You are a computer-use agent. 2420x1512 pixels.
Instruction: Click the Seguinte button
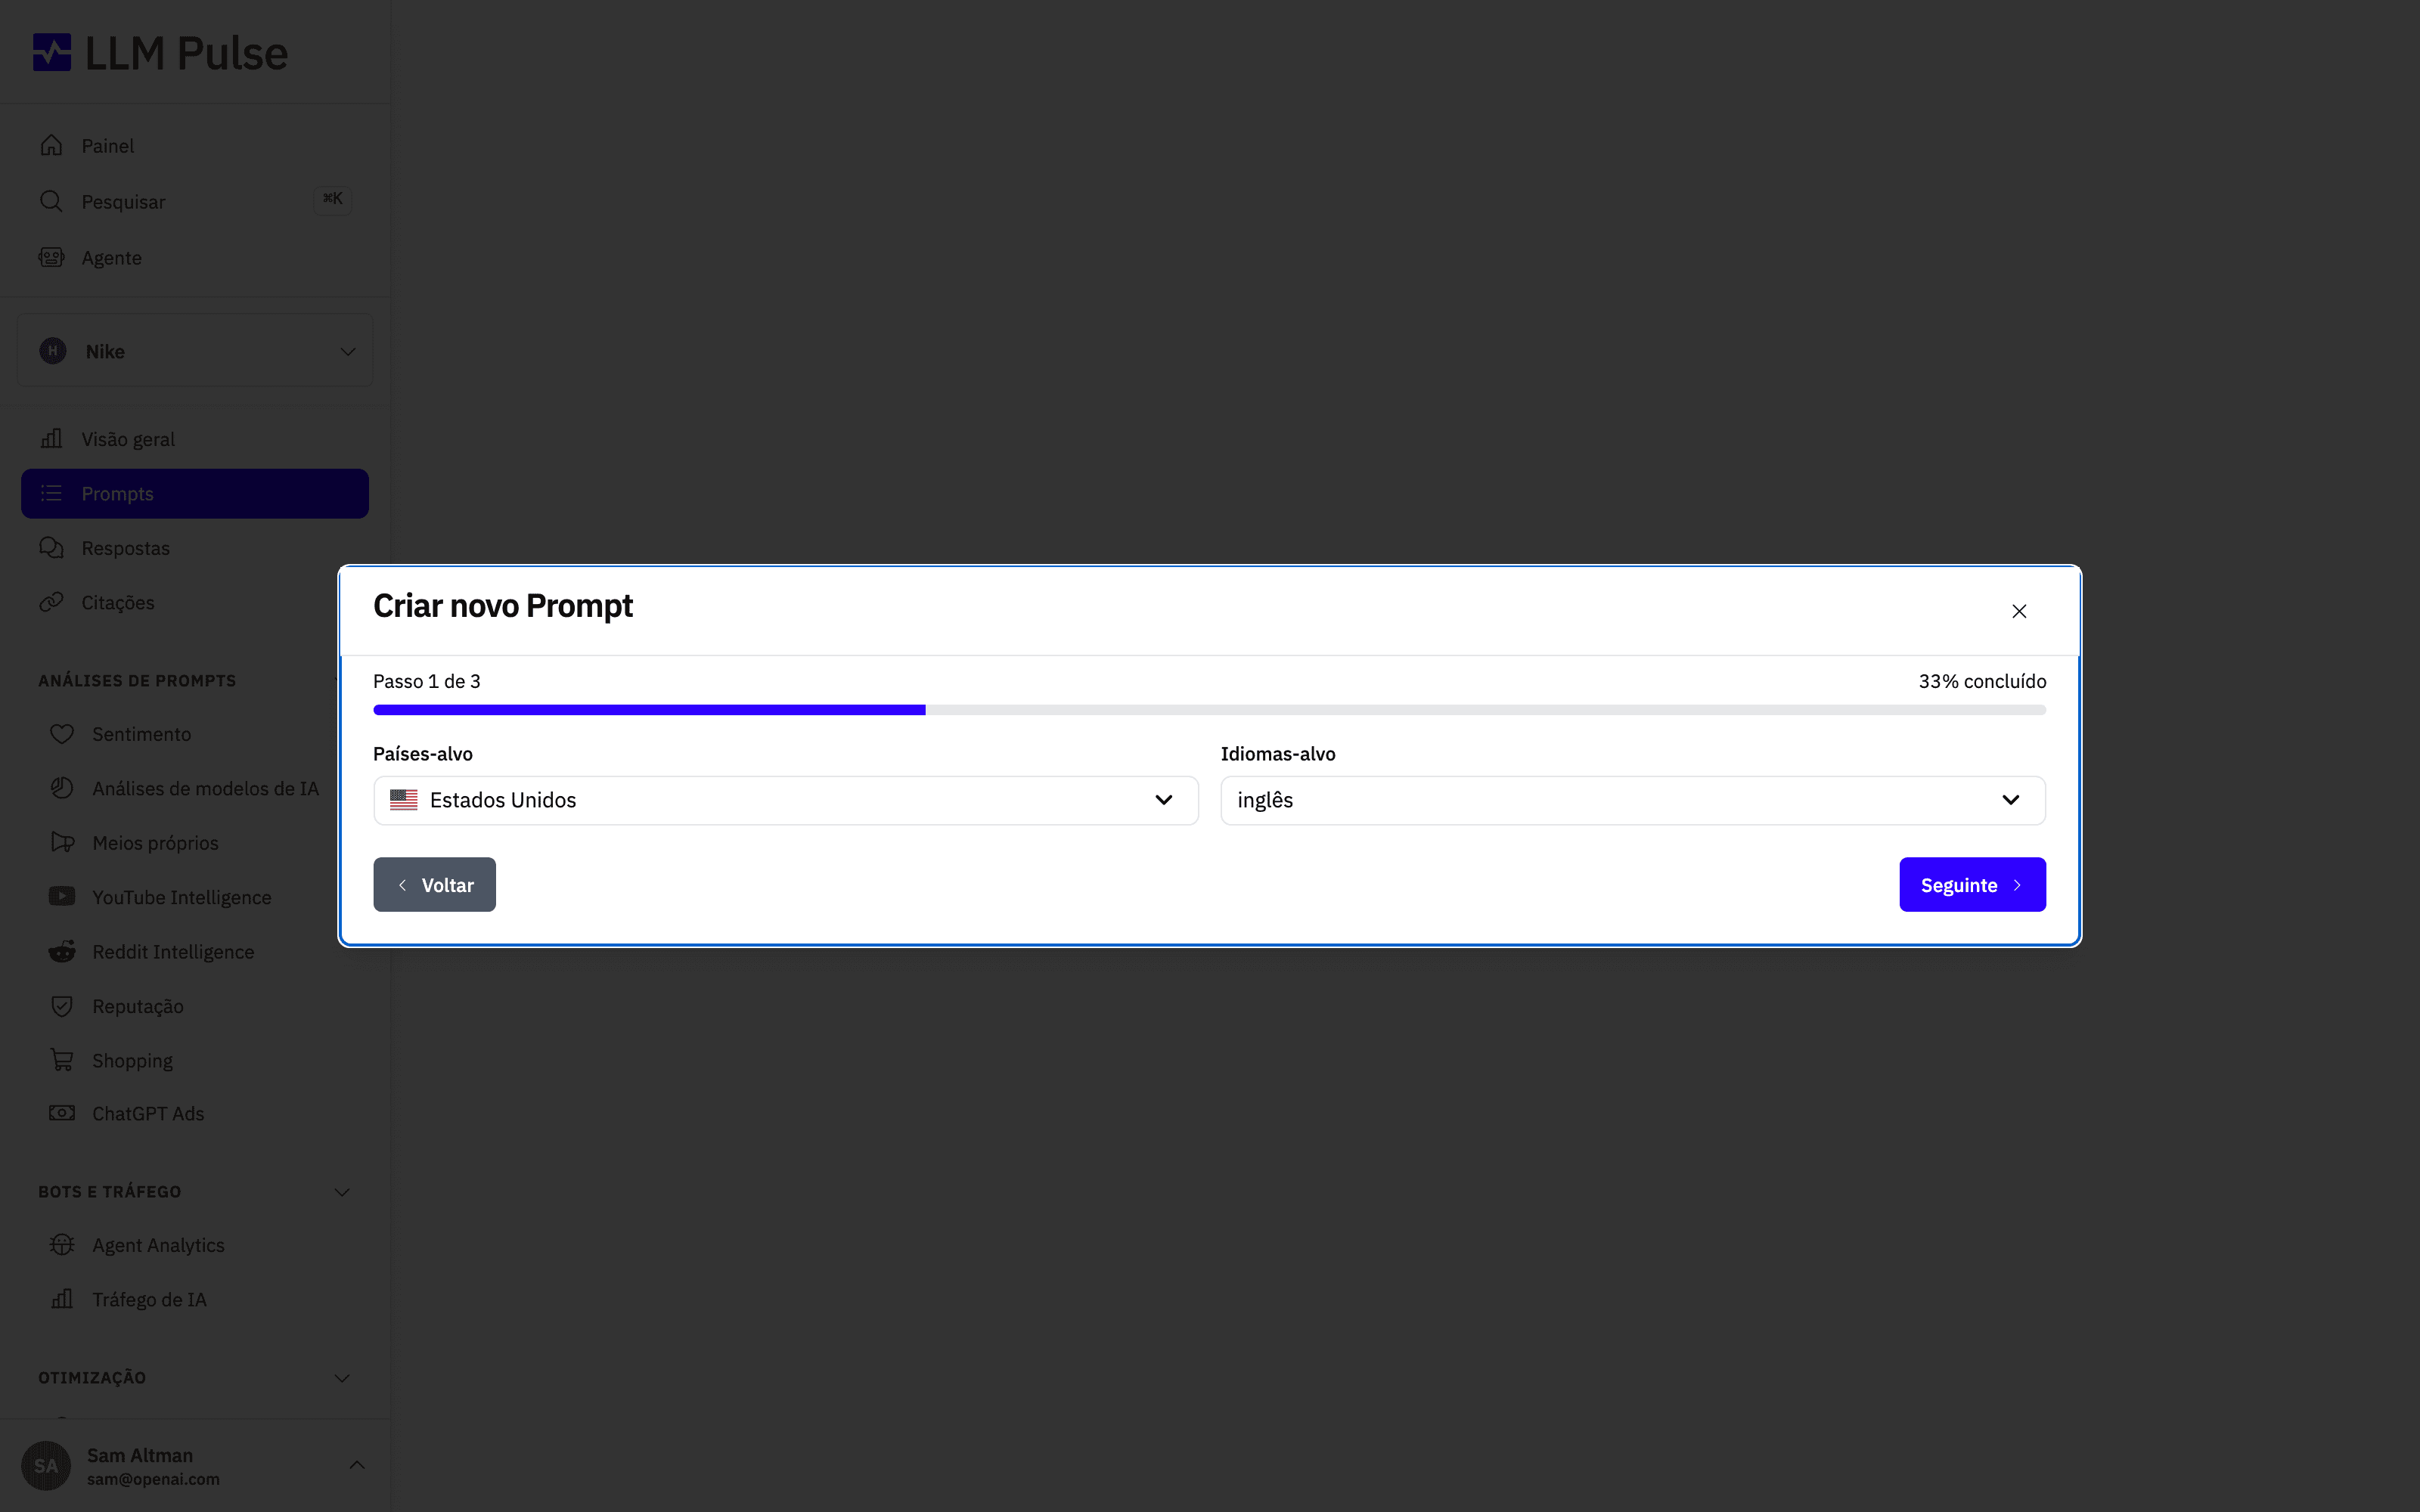pyautogui.click(x=1972, y=885)
